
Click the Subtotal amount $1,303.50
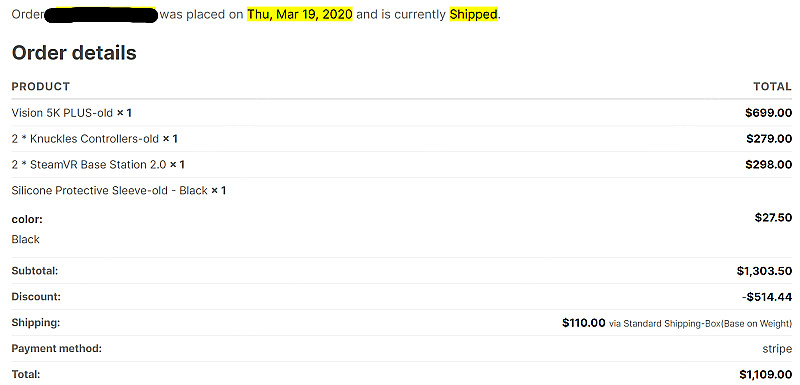[764, 271]
